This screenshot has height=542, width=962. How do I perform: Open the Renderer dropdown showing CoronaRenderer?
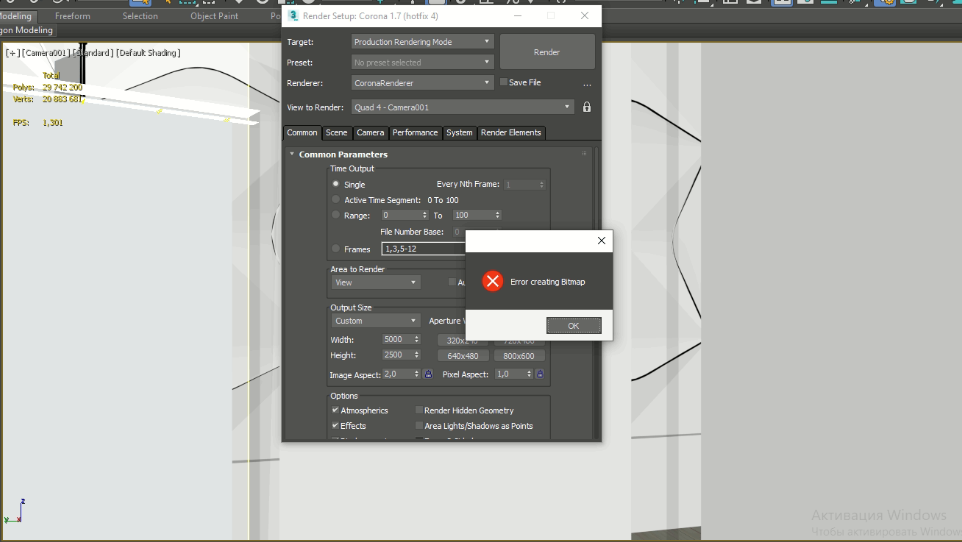click(422, 83)
